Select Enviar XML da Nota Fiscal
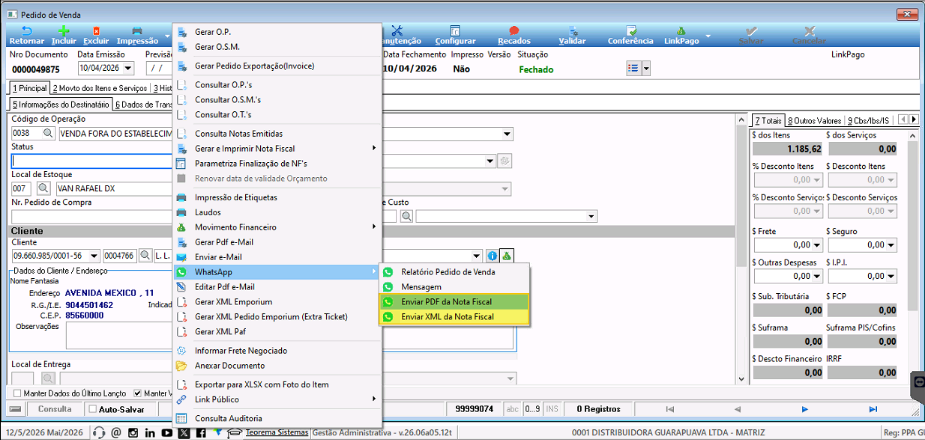Viewport: 925px width, 440px height. pyautogui.click(x=454, y=317)
